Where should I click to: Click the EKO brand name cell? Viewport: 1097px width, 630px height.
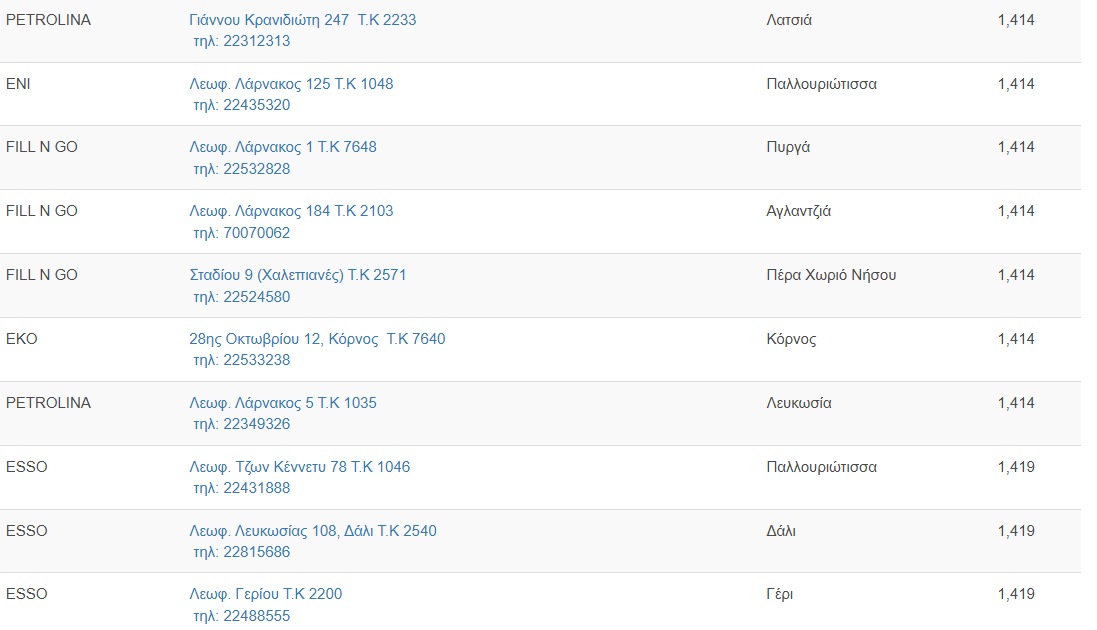coord(21,339)
